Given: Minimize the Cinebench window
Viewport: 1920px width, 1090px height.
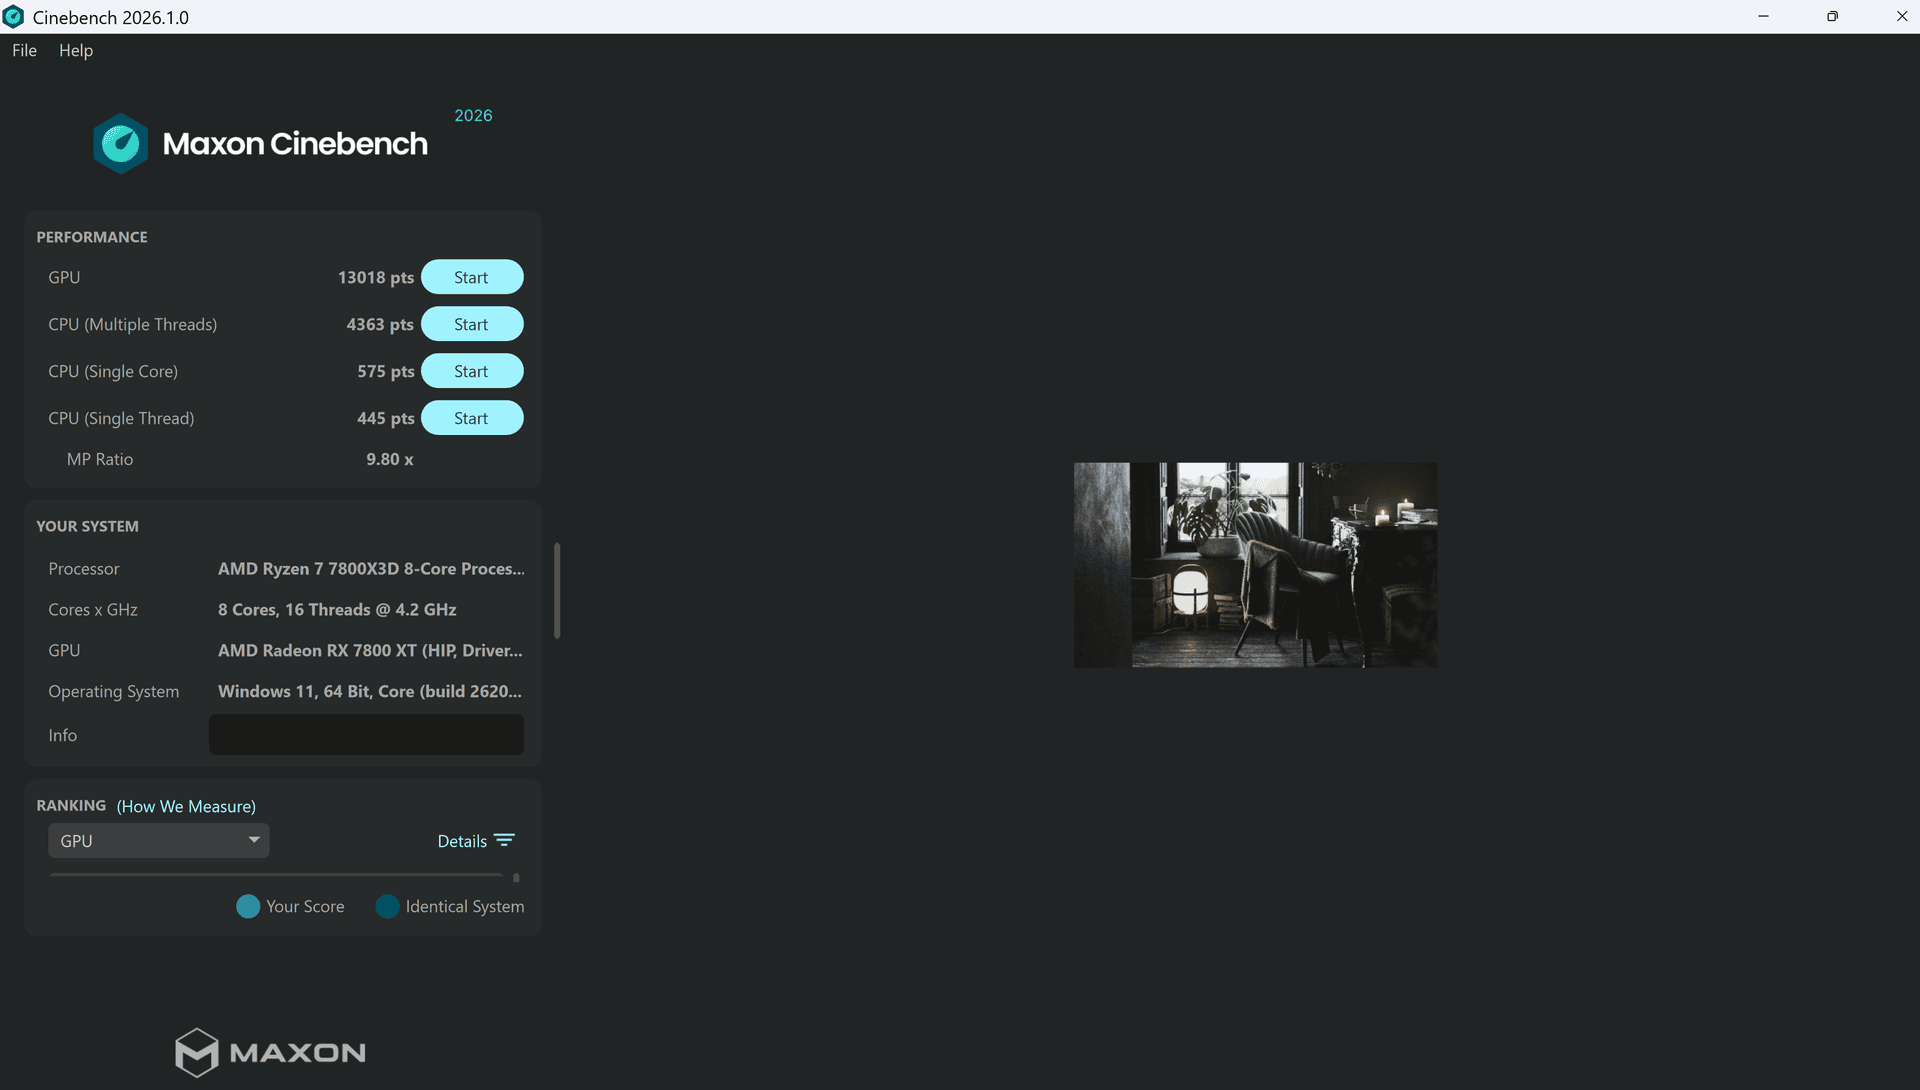Looking at the screenshot, I should pyautogui.click(x=1764, y=16).
